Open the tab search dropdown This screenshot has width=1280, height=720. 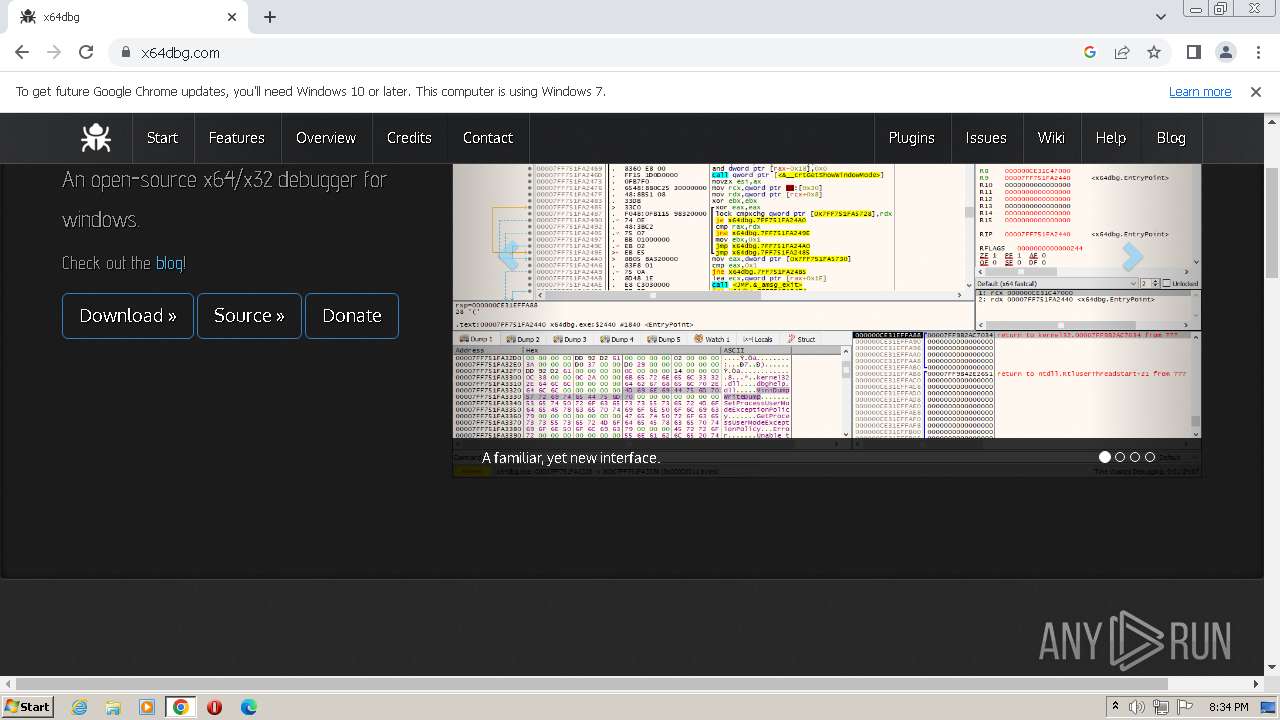pos(1160,17)
